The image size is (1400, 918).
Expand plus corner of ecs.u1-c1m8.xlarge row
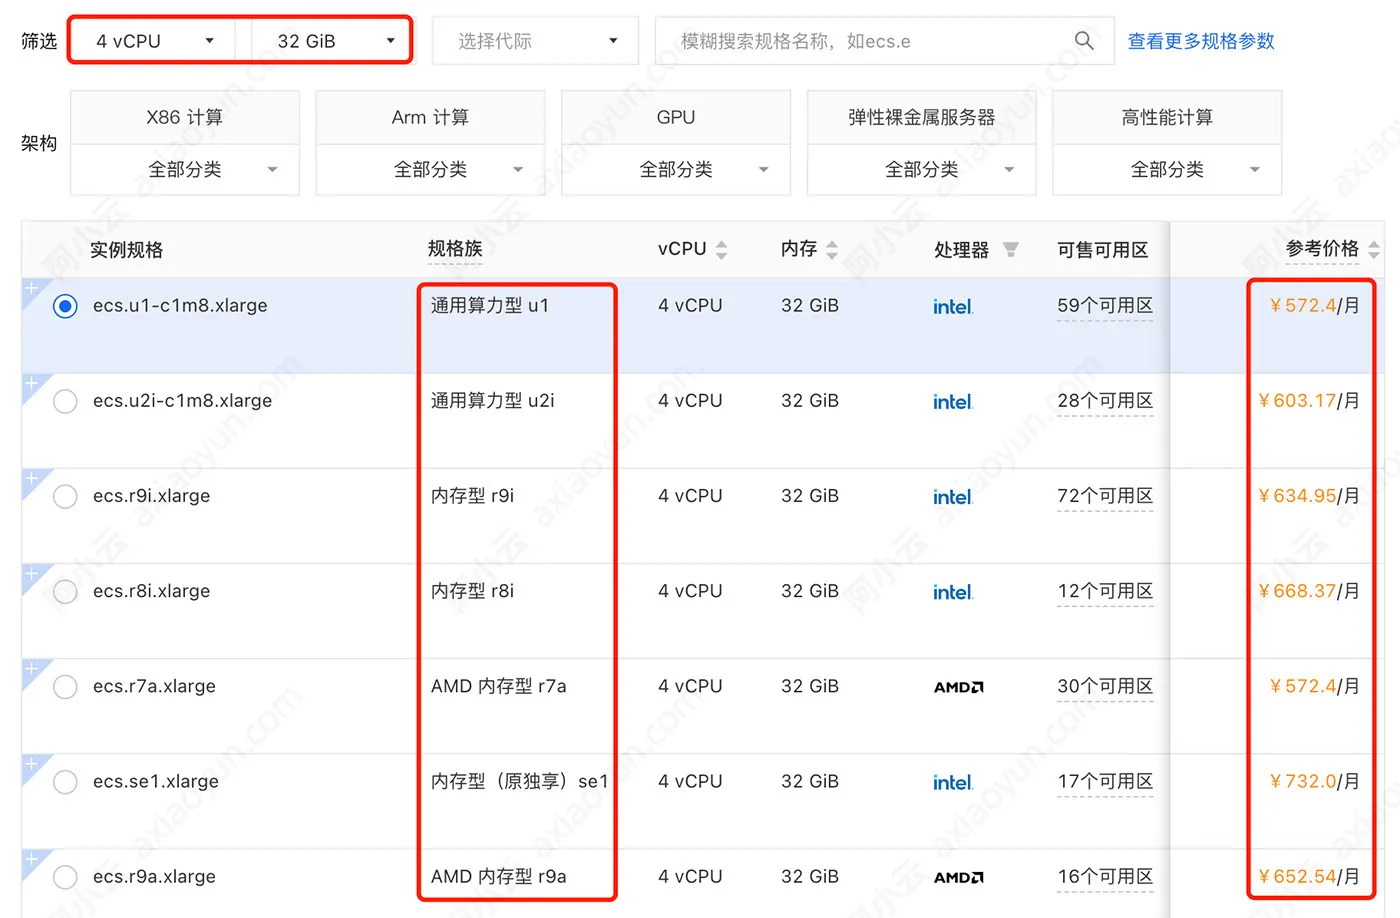31,288
